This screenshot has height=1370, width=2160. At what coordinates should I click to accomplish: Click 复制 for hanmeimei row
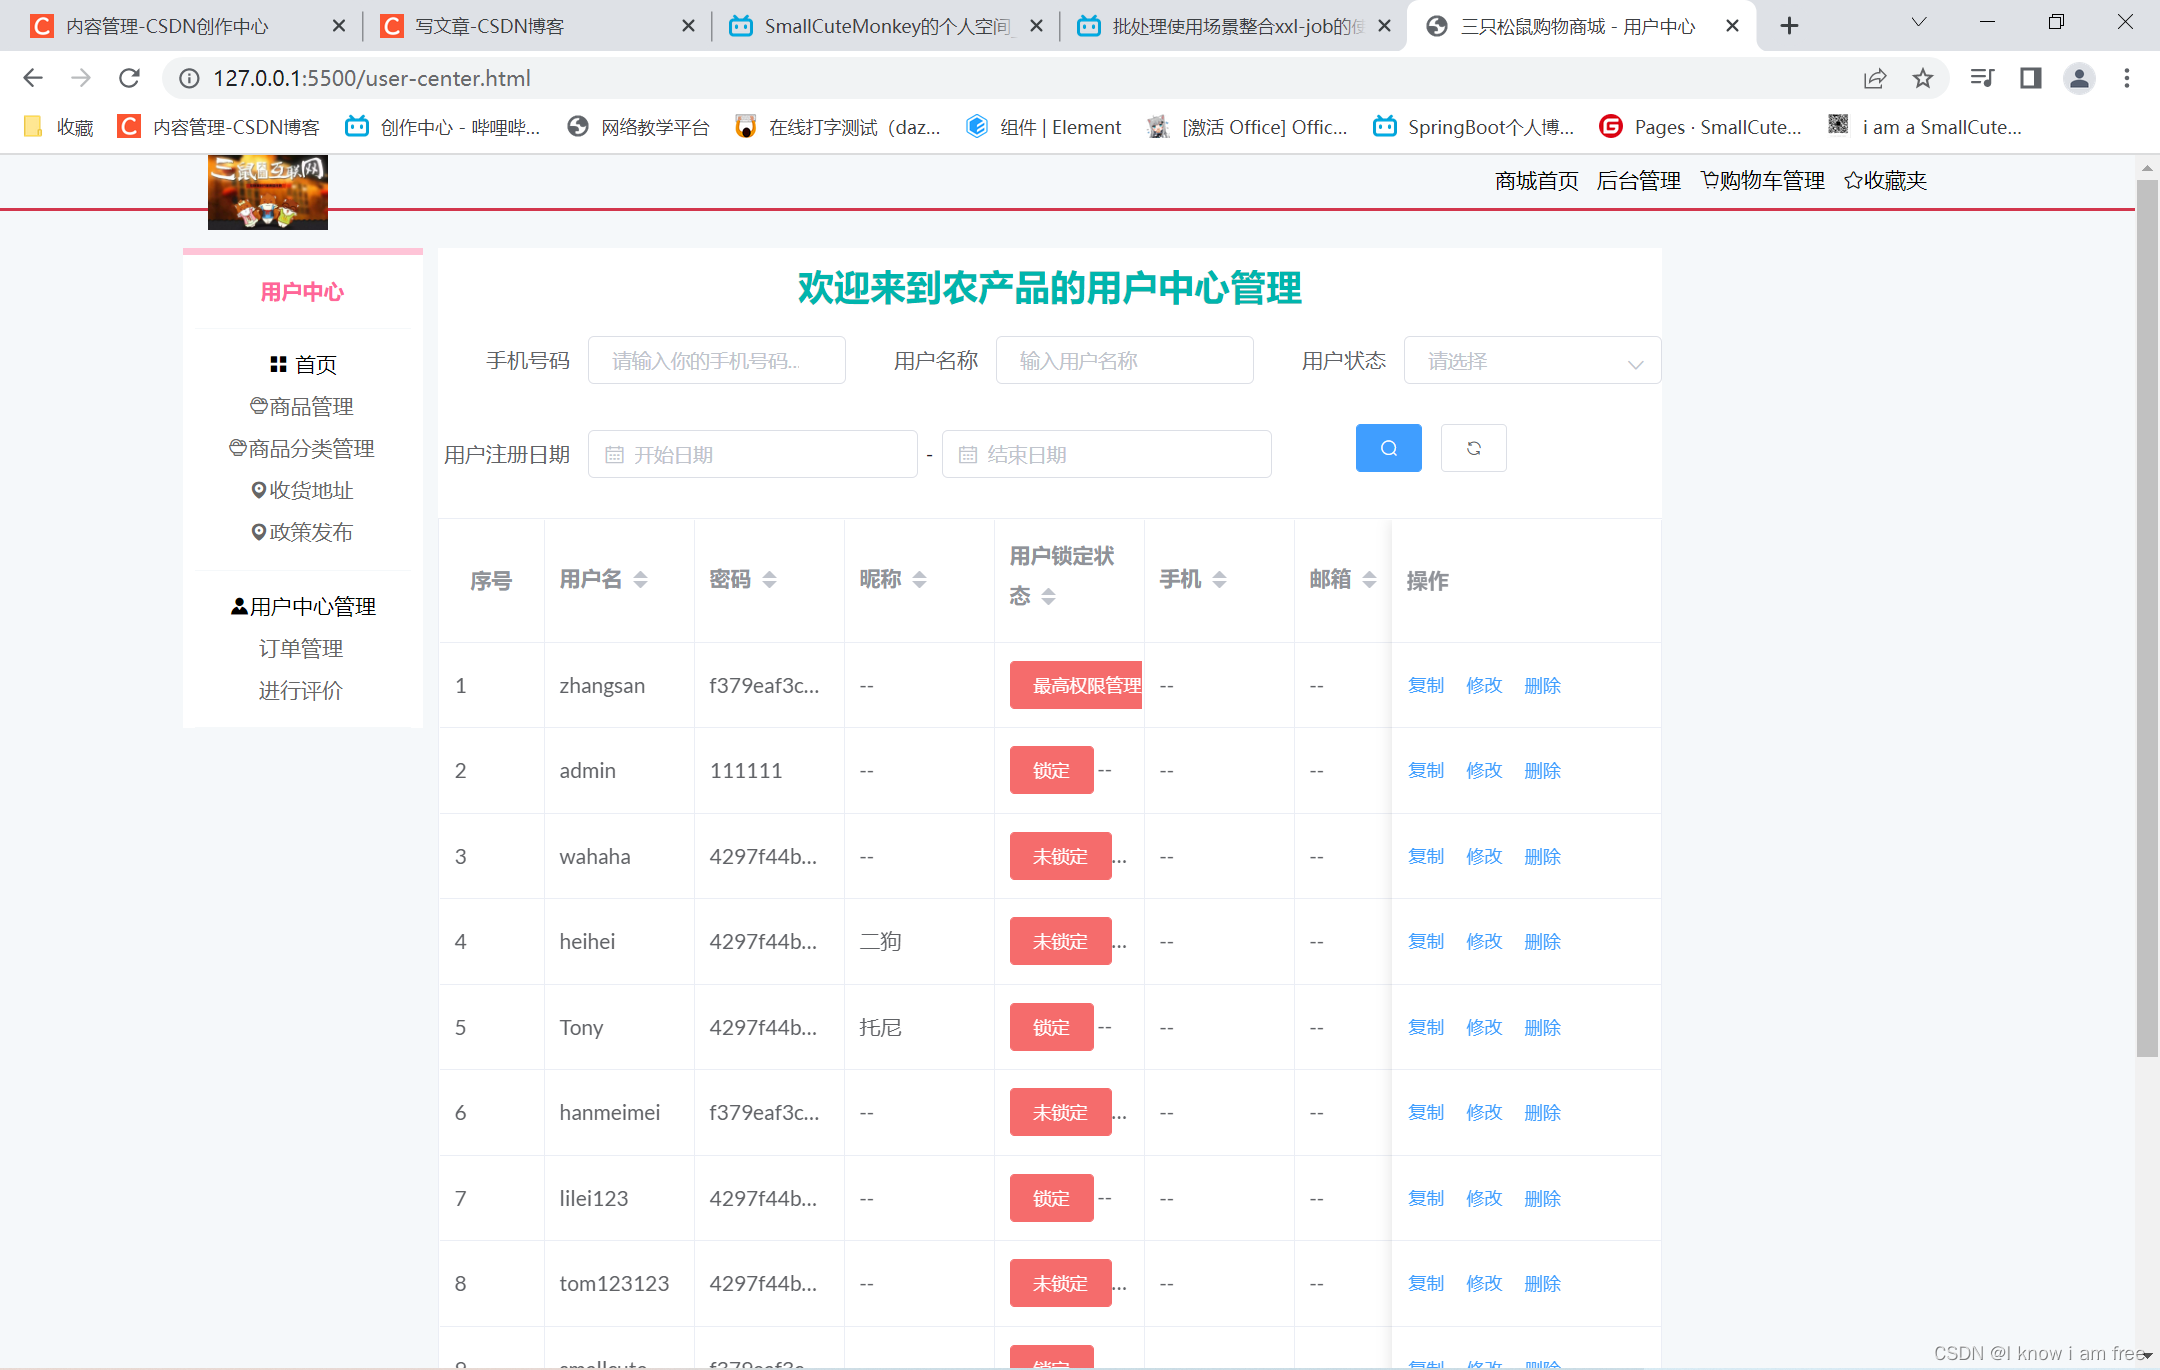1426,1112
